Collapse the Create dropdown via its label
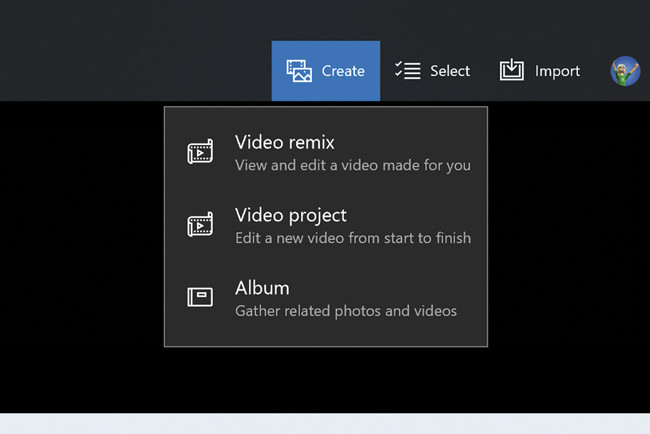 tap(343, 71)
